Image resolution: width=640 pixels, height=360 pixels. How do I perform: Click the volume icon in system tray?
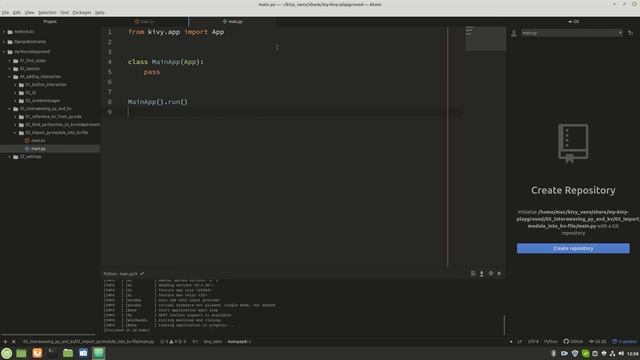click(621, 353)
